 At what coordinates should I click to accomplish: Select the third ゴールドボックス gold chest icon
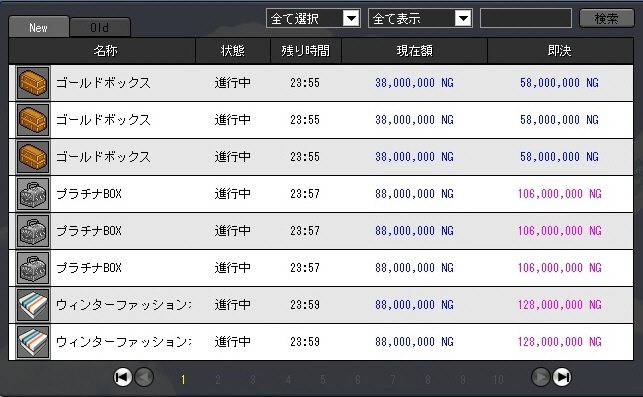(33, 157)
